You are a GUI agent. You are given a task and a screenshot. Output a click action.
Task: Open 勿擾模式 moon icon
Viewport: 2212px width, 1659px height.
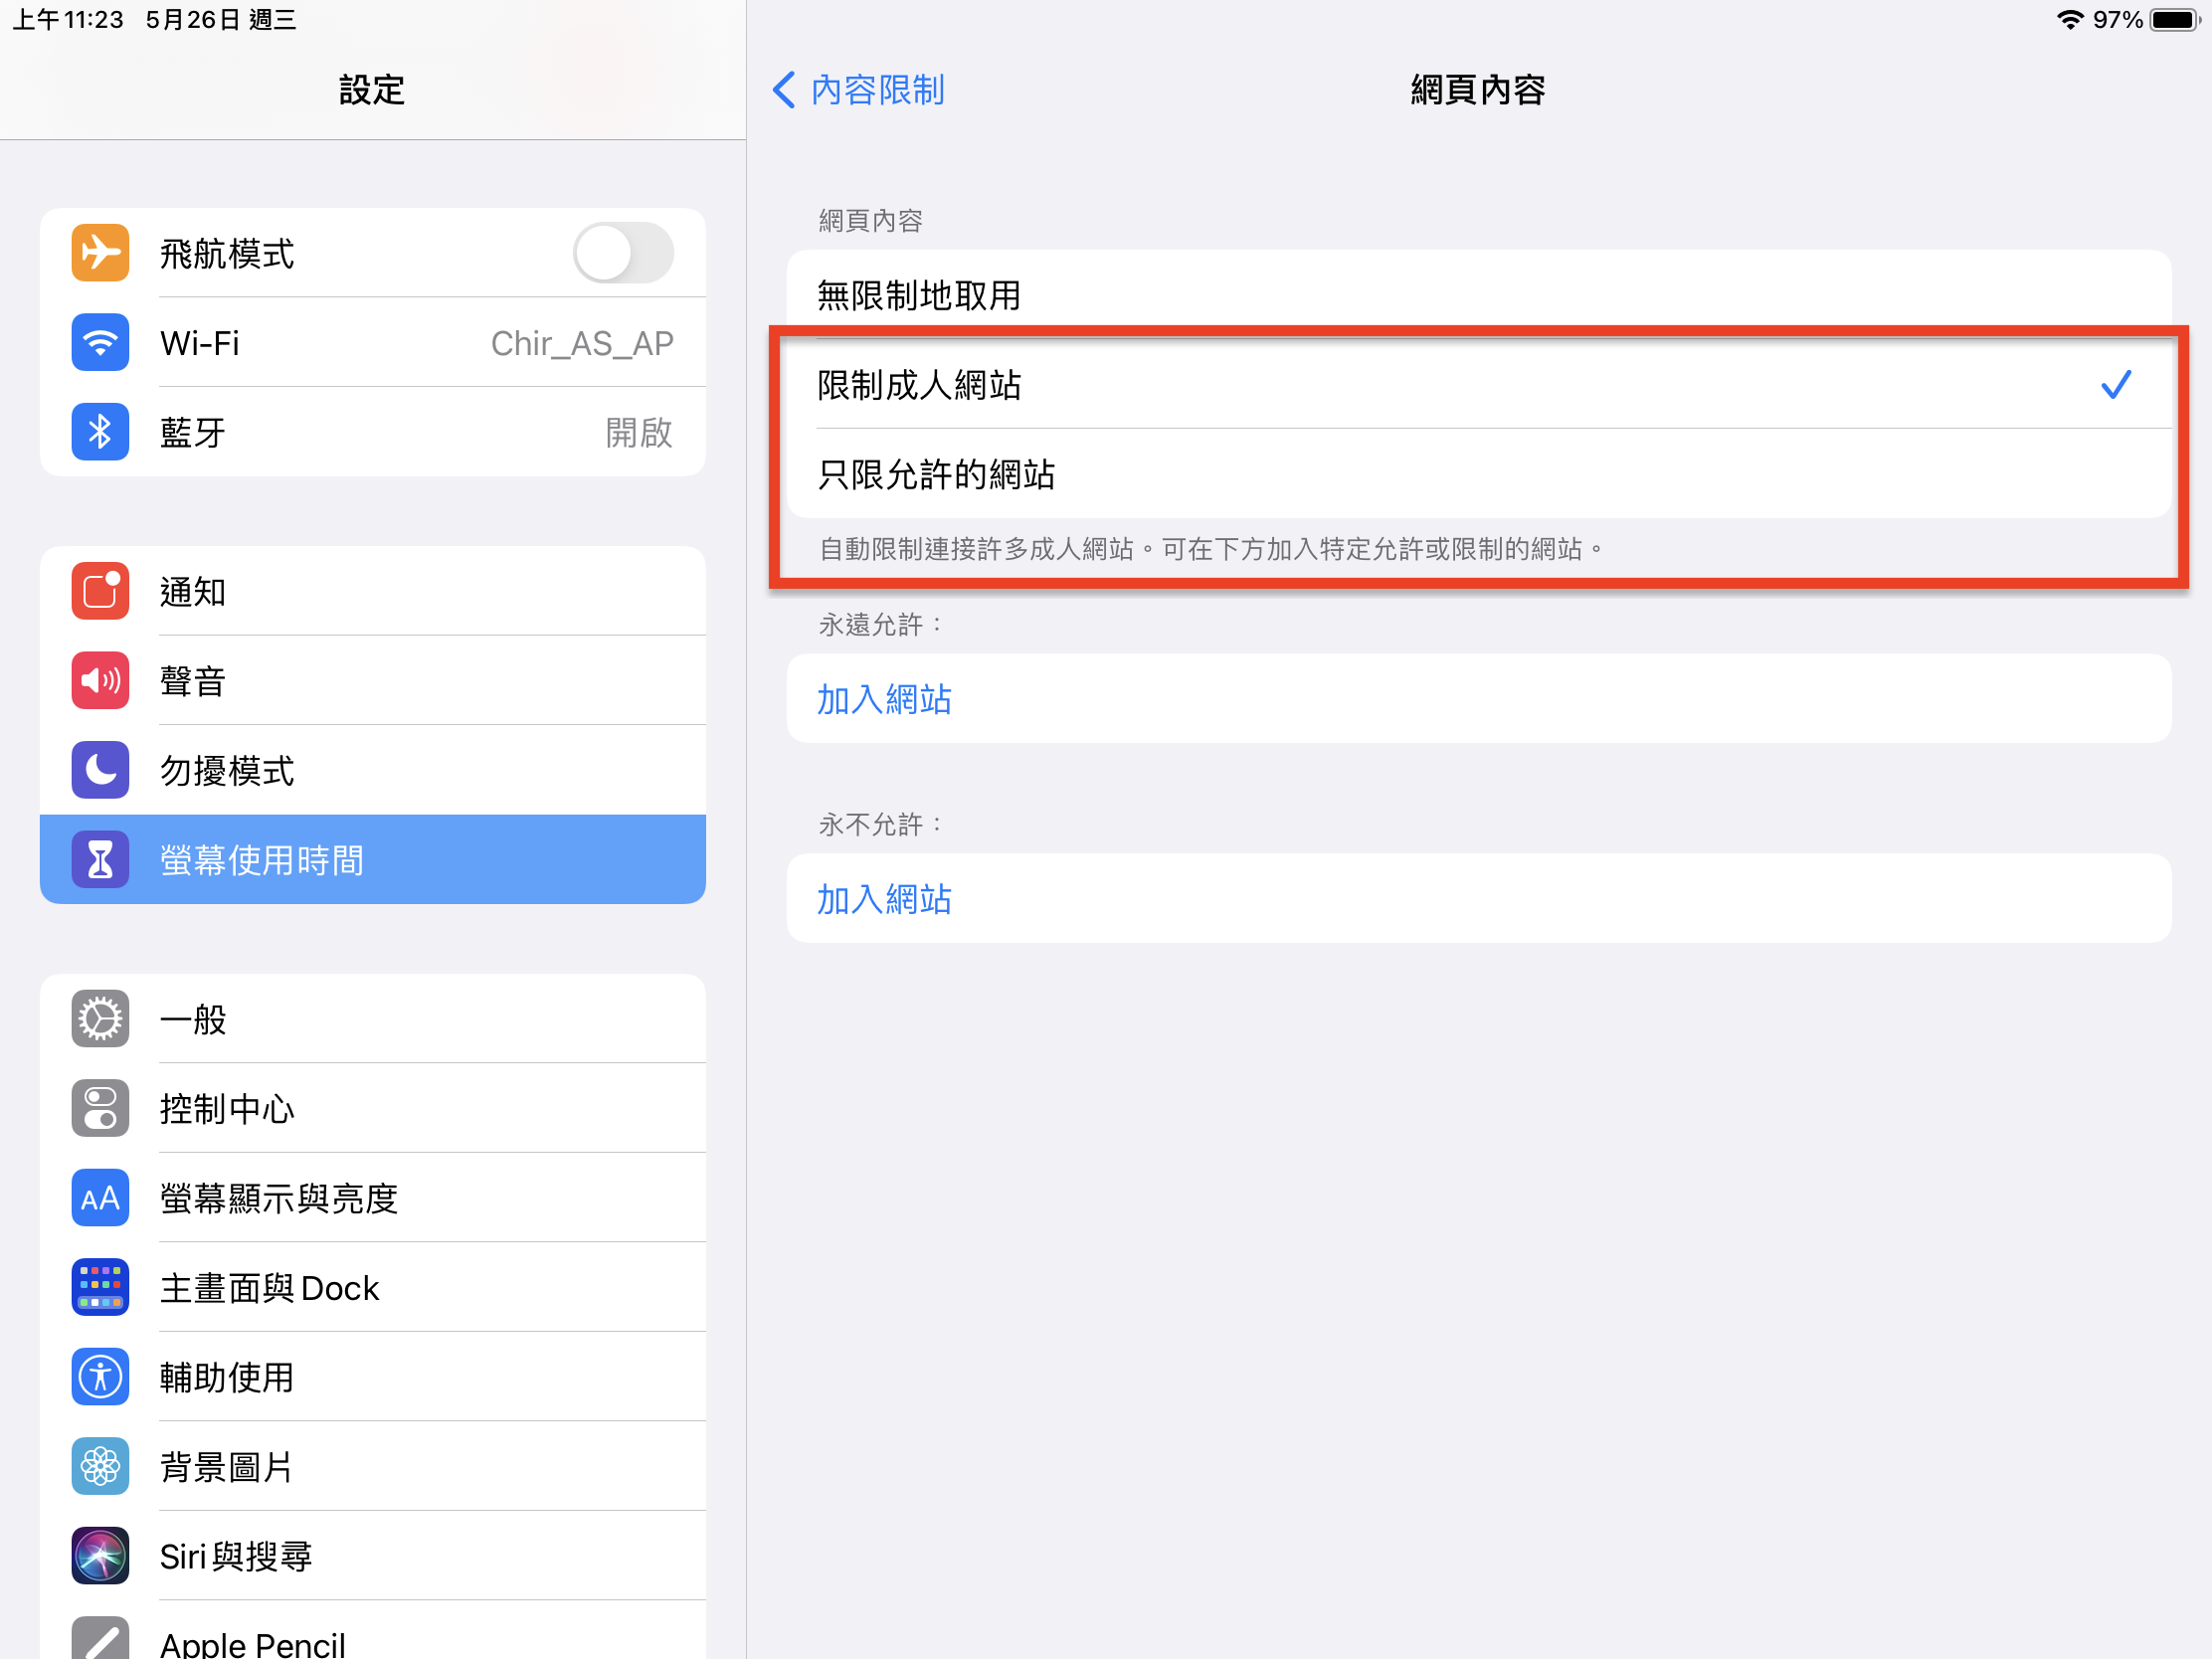point(100,770)
